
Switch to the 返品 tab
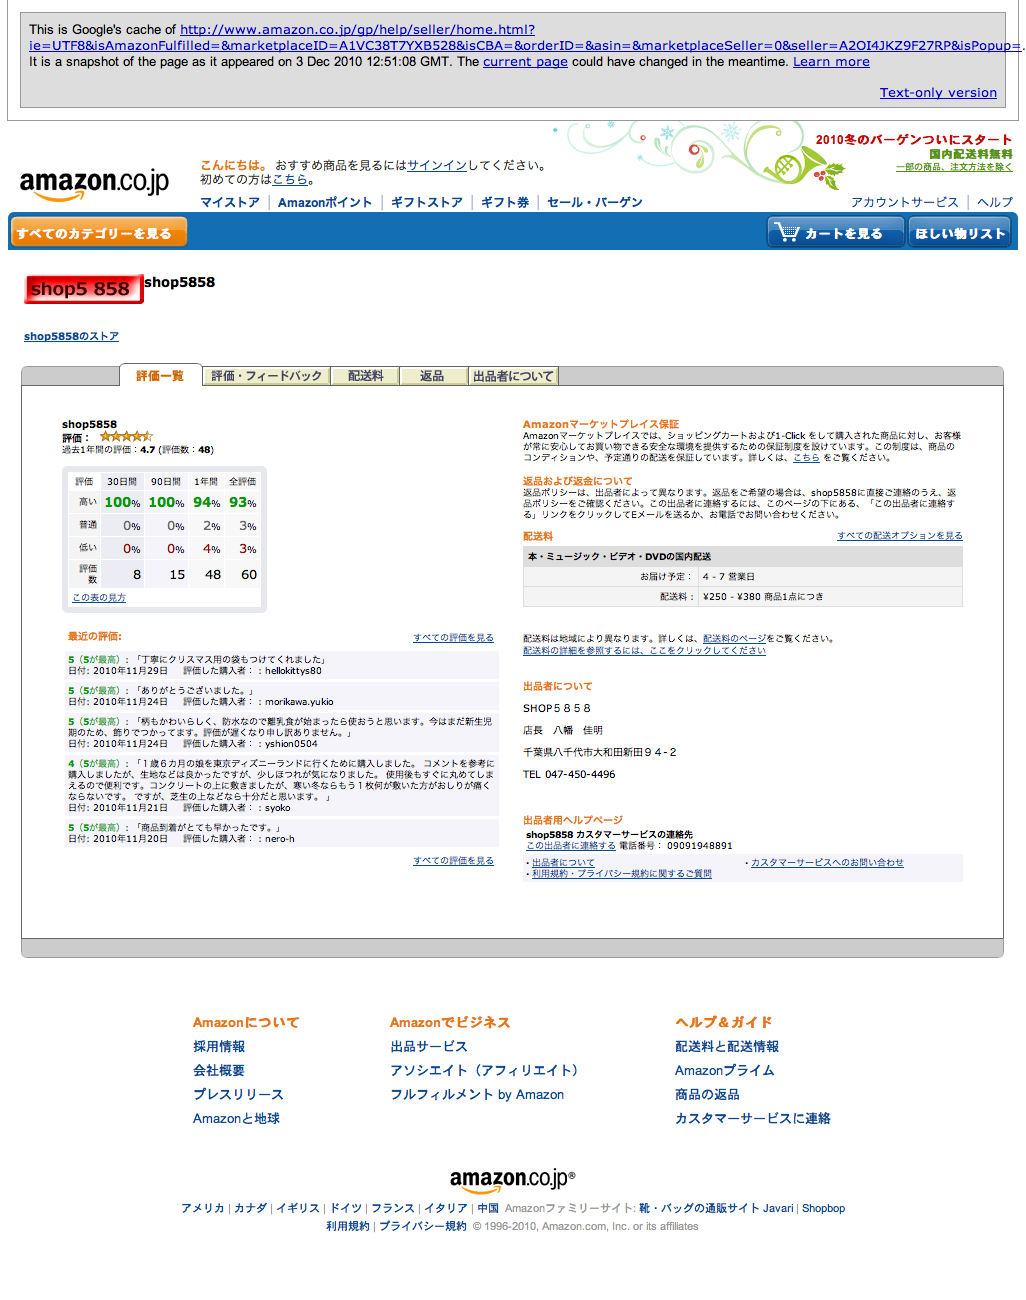[432, 376]
